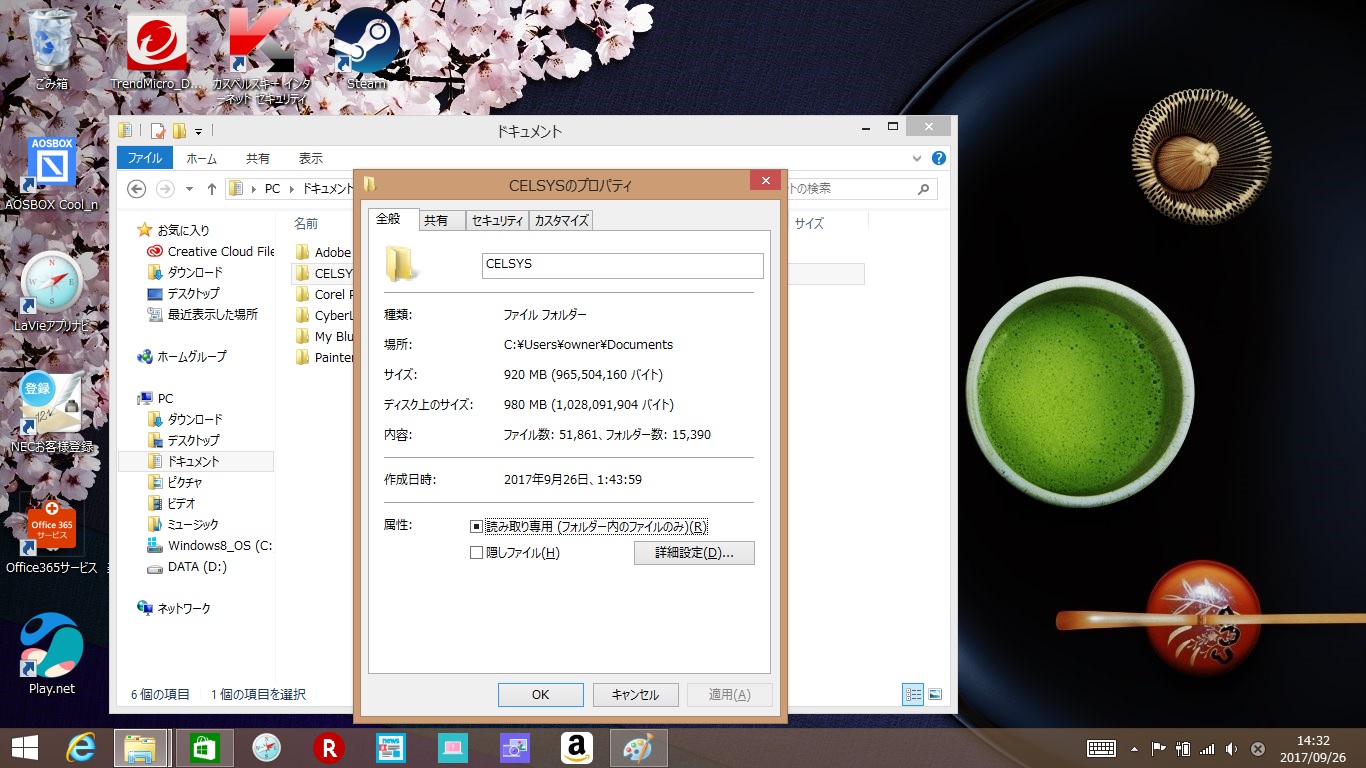Open Windows Store taskbar icon

point(204,748)
